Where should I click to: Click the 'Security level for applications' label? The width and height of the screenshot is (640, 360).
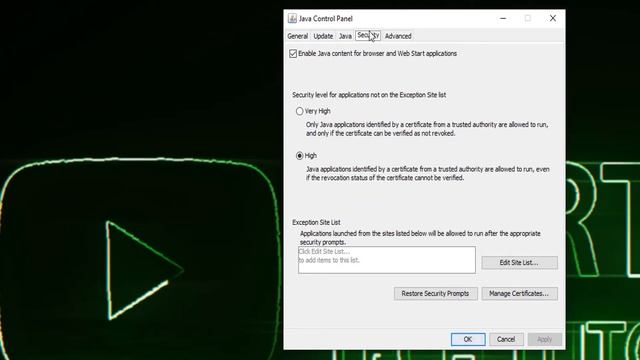pyautogui.click(x=369, y=95)
